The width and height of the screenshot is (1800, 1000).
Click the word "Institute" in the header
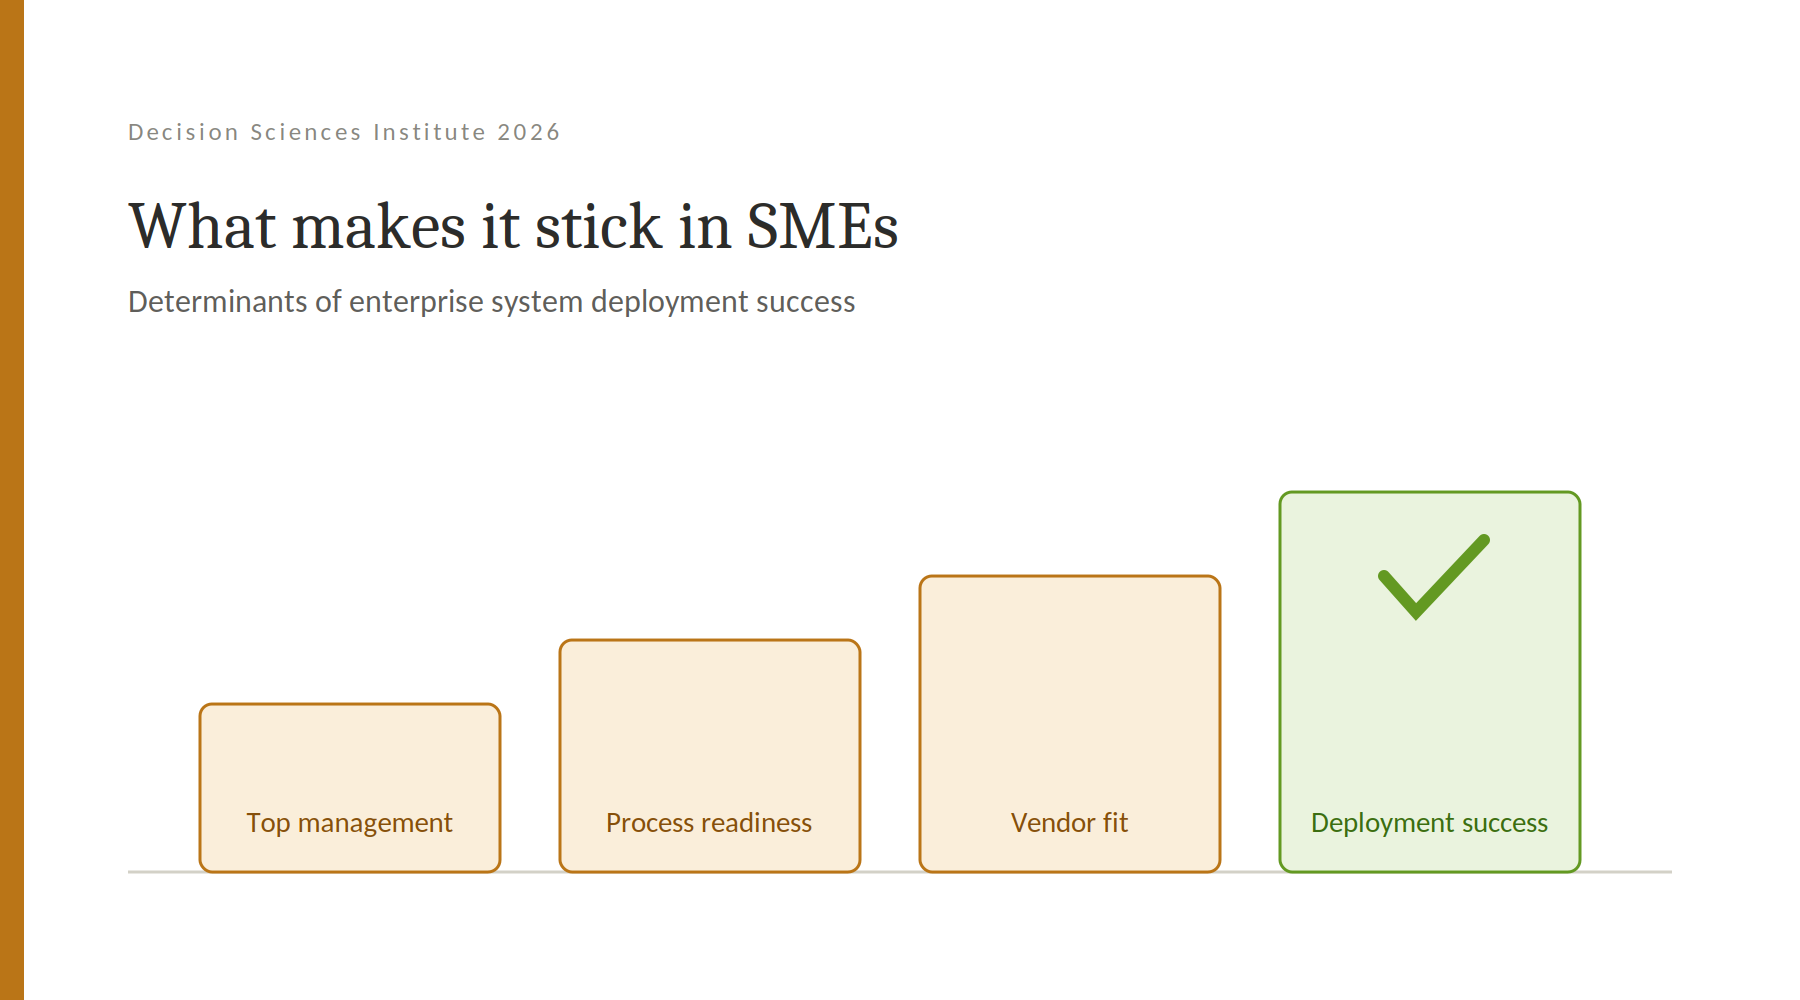coord(430,132)
